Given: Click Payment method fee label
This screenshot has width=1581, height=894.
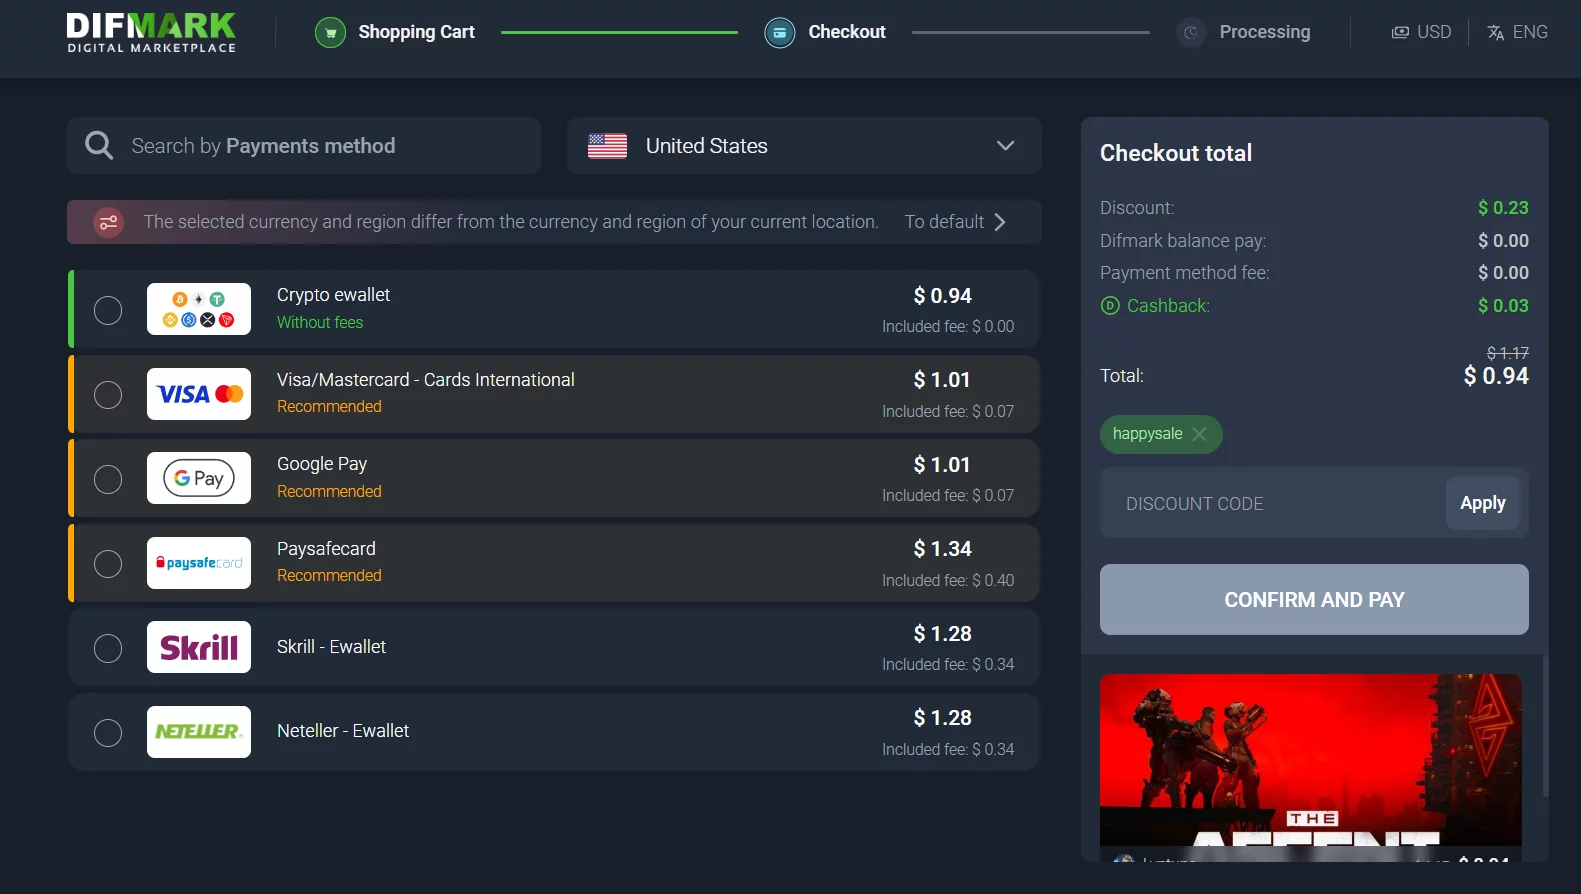Looking at the screenshot, I should 1185,273.
